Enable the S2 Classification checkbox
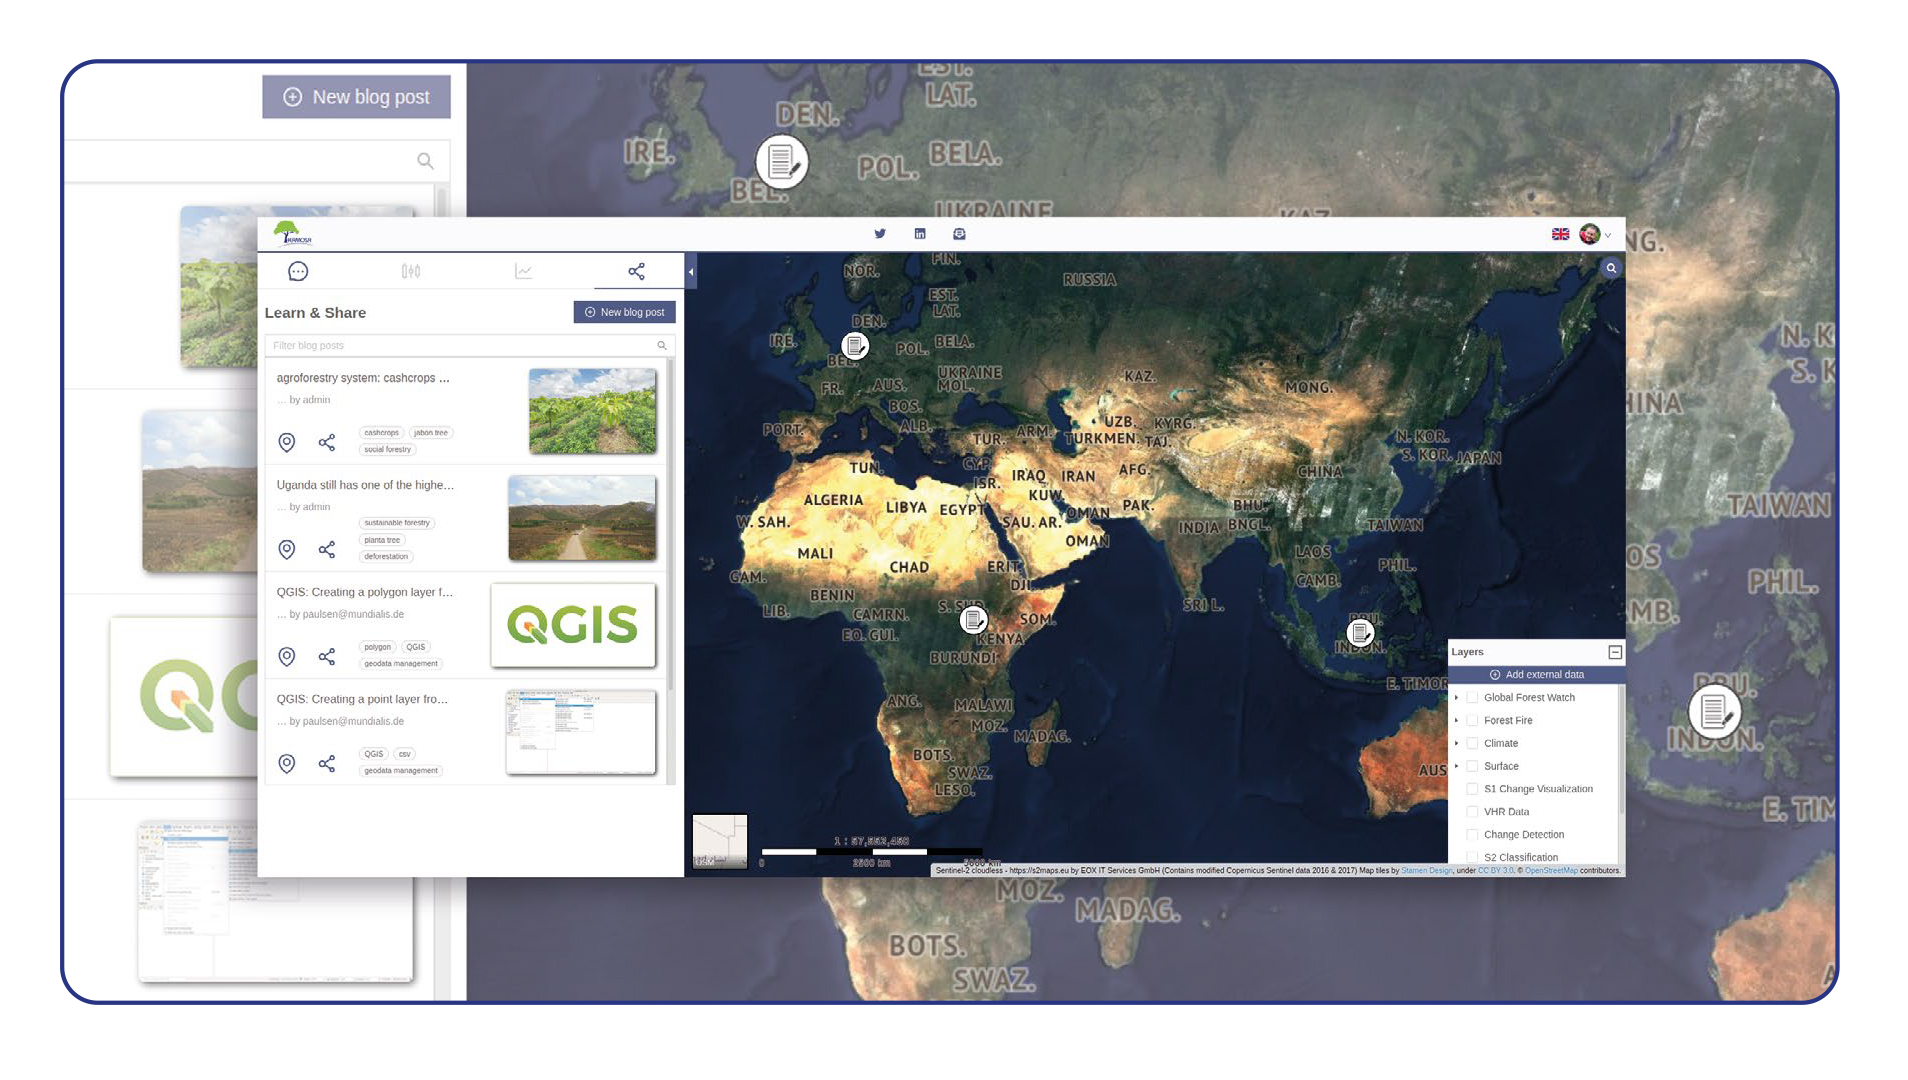This screenshot has height=1080, width=1908. [x=1472, y=857]
